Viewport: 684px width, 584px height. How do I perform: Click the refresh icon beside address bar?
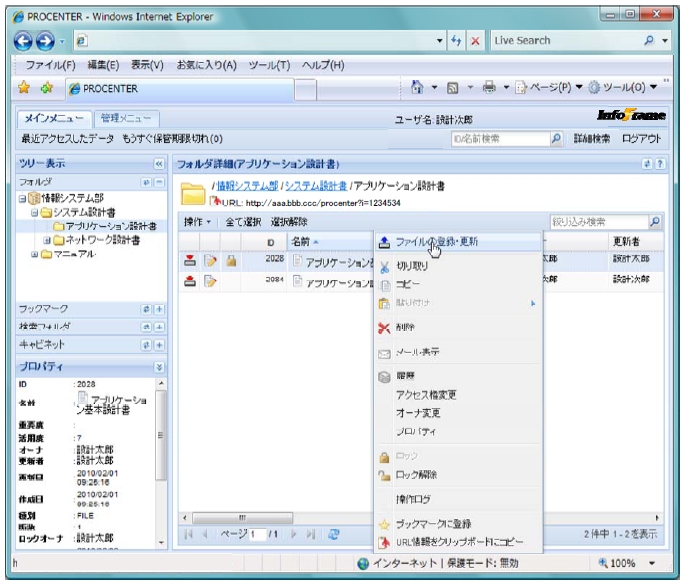pos(456,41)
